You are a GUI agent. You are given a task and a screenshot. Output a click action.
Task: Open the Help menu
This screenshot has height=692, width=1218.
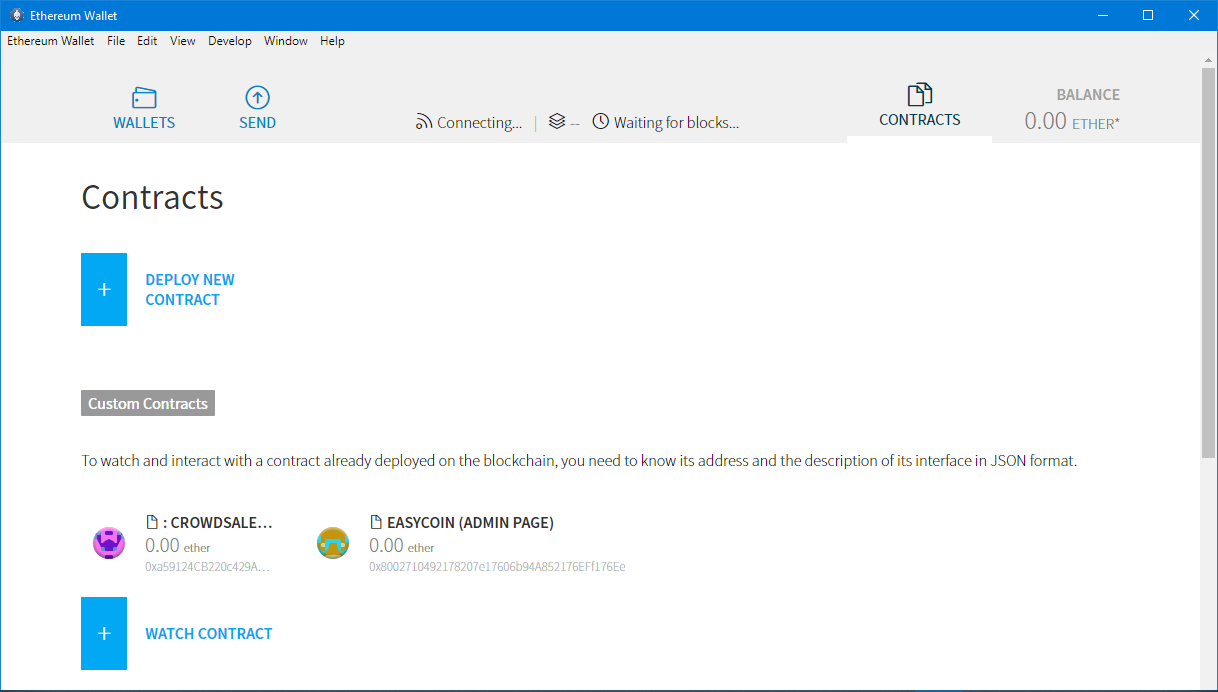click(333, 41)
